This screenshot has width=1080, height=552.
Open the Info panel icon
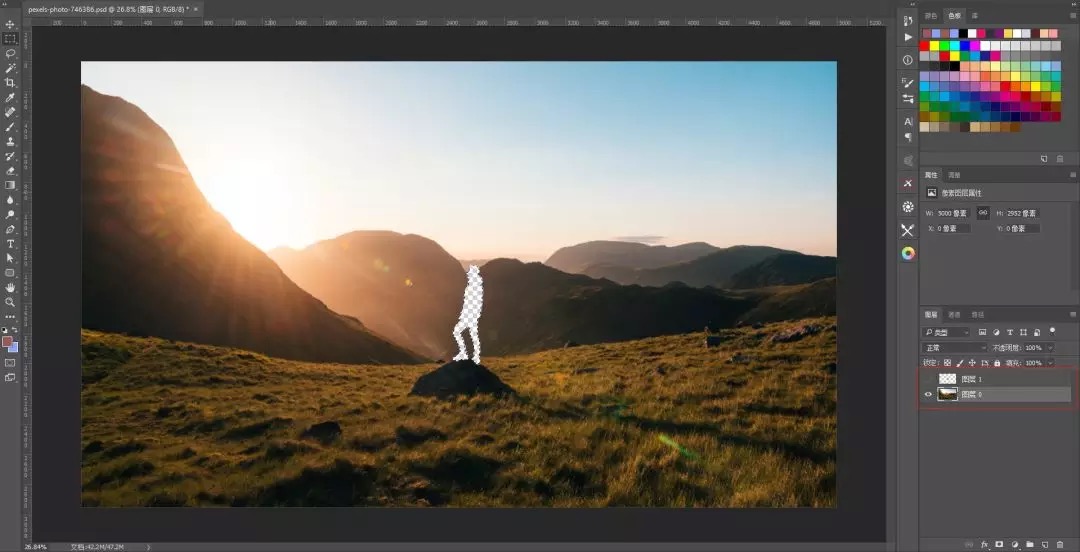click(x=908, y=60)
